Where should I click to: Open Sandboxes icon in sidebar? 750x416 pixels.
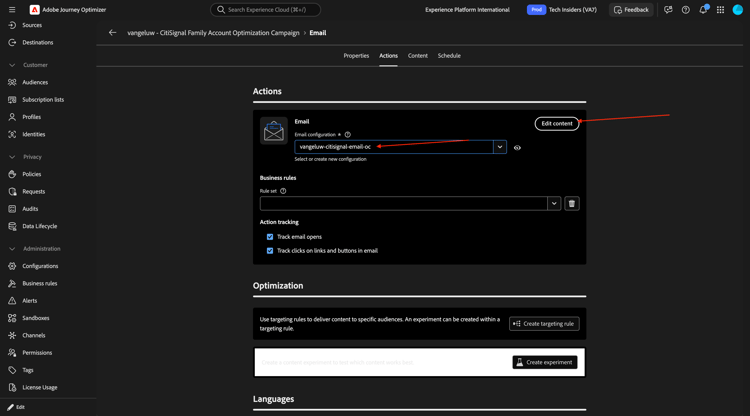12,318
